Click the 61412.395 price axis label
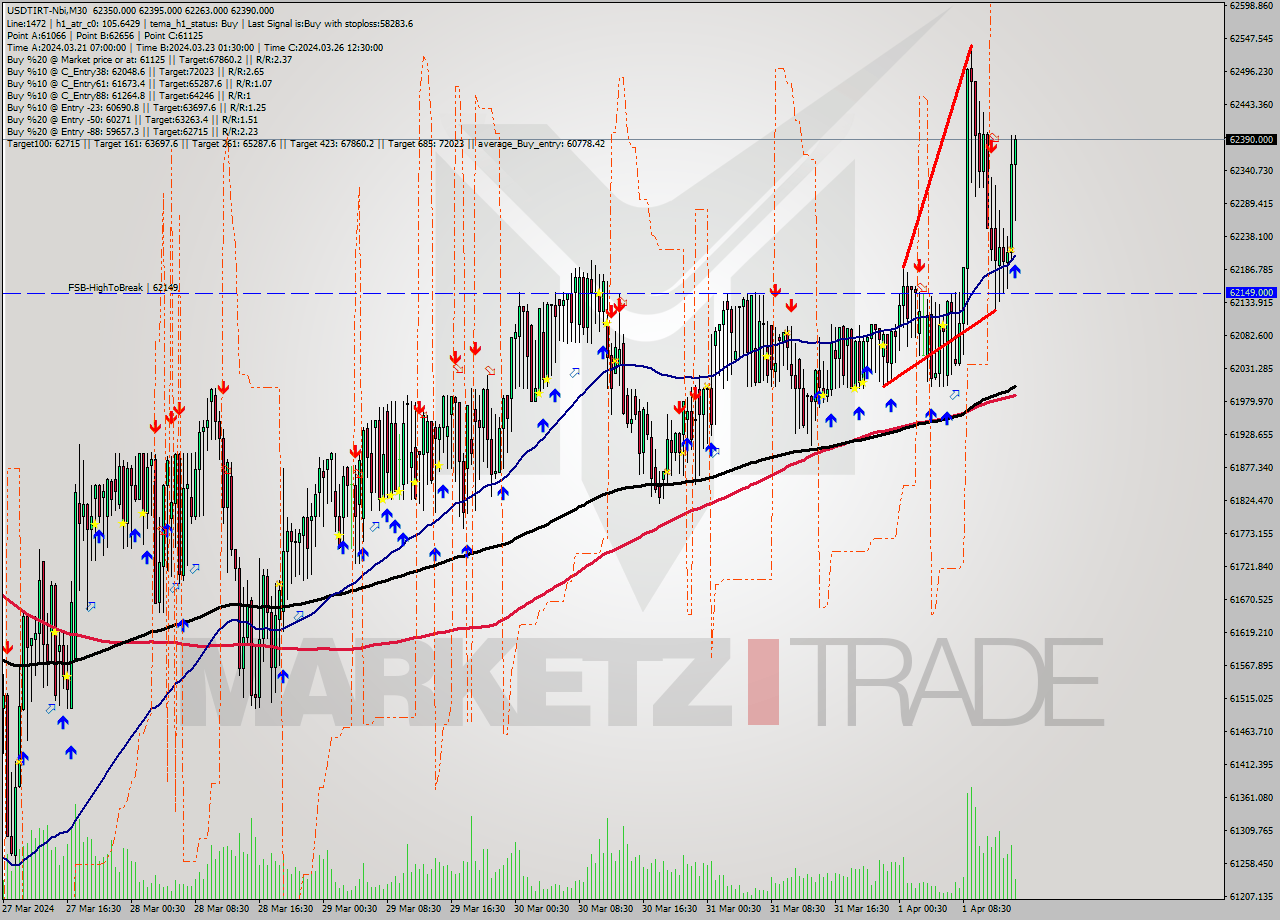Screen dimensions: 1280x920 click(x=1250, y=764)
